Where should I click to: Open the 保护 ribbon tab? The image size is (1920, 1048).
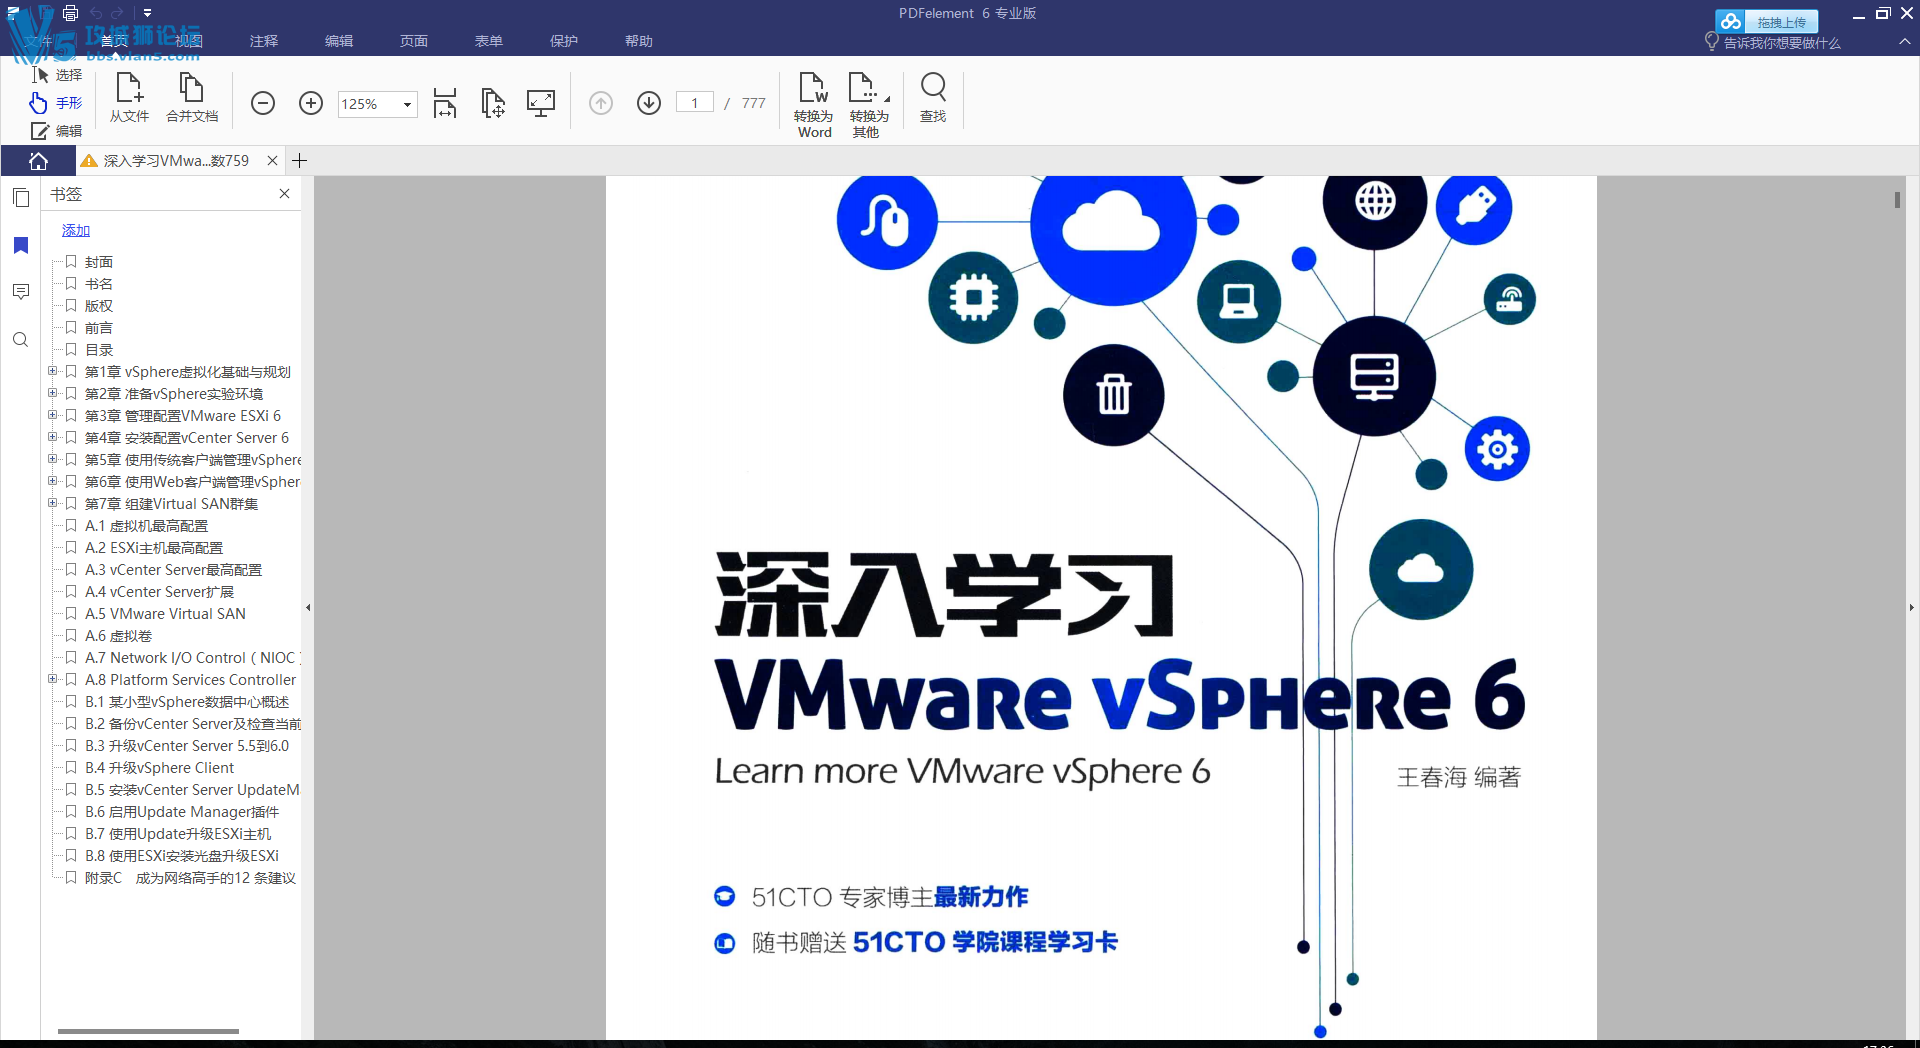564,41
